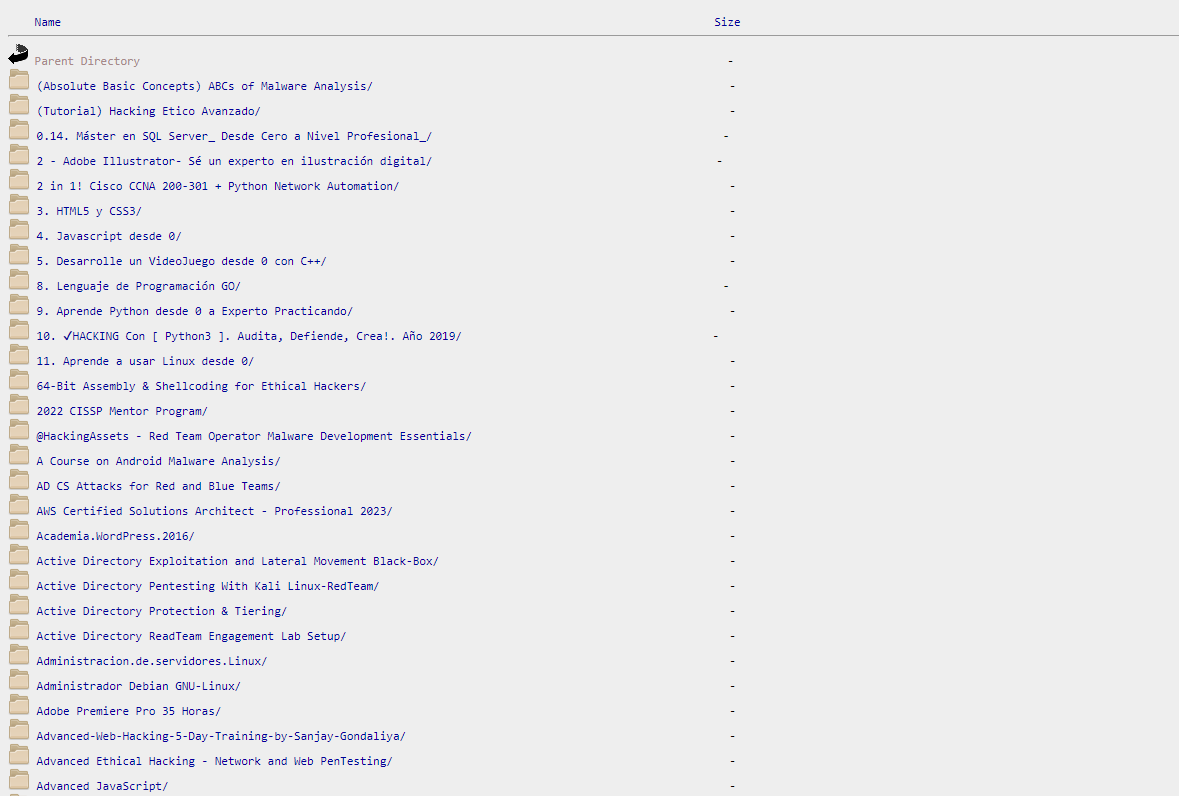Open Active Directory ReadTeam Engagement Lab Setup

click(x=191, y=636)
